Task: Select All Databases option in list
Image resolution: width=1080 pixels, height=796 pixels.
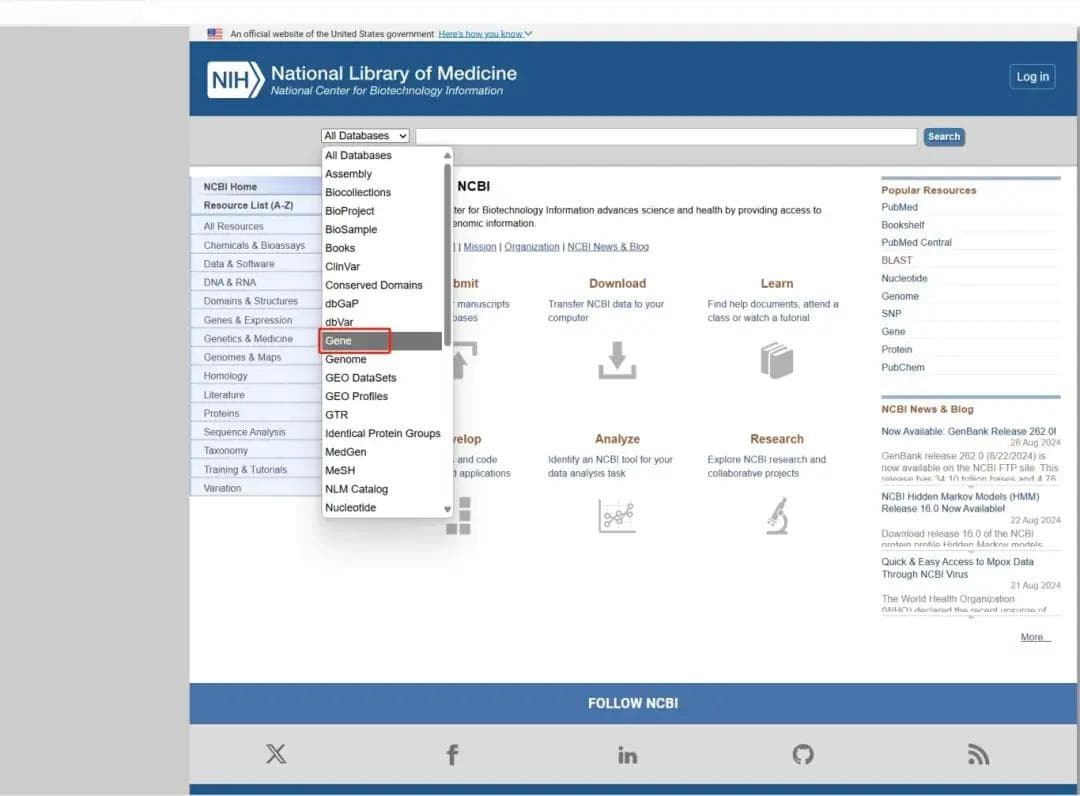Action: pos(382,156)
